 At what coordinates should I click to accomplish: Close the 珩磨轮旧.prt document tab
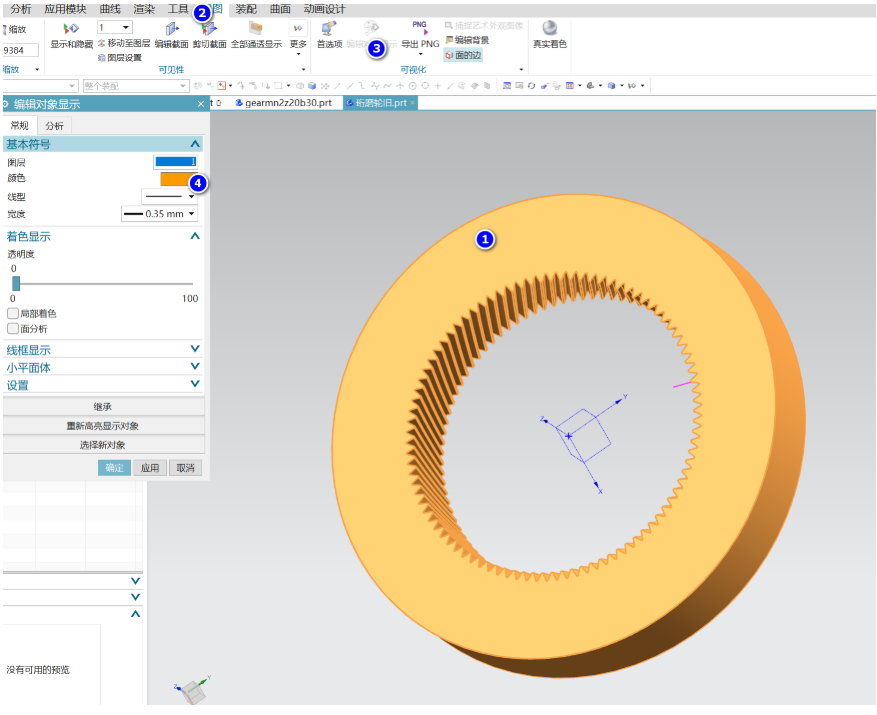coord(413,103)
